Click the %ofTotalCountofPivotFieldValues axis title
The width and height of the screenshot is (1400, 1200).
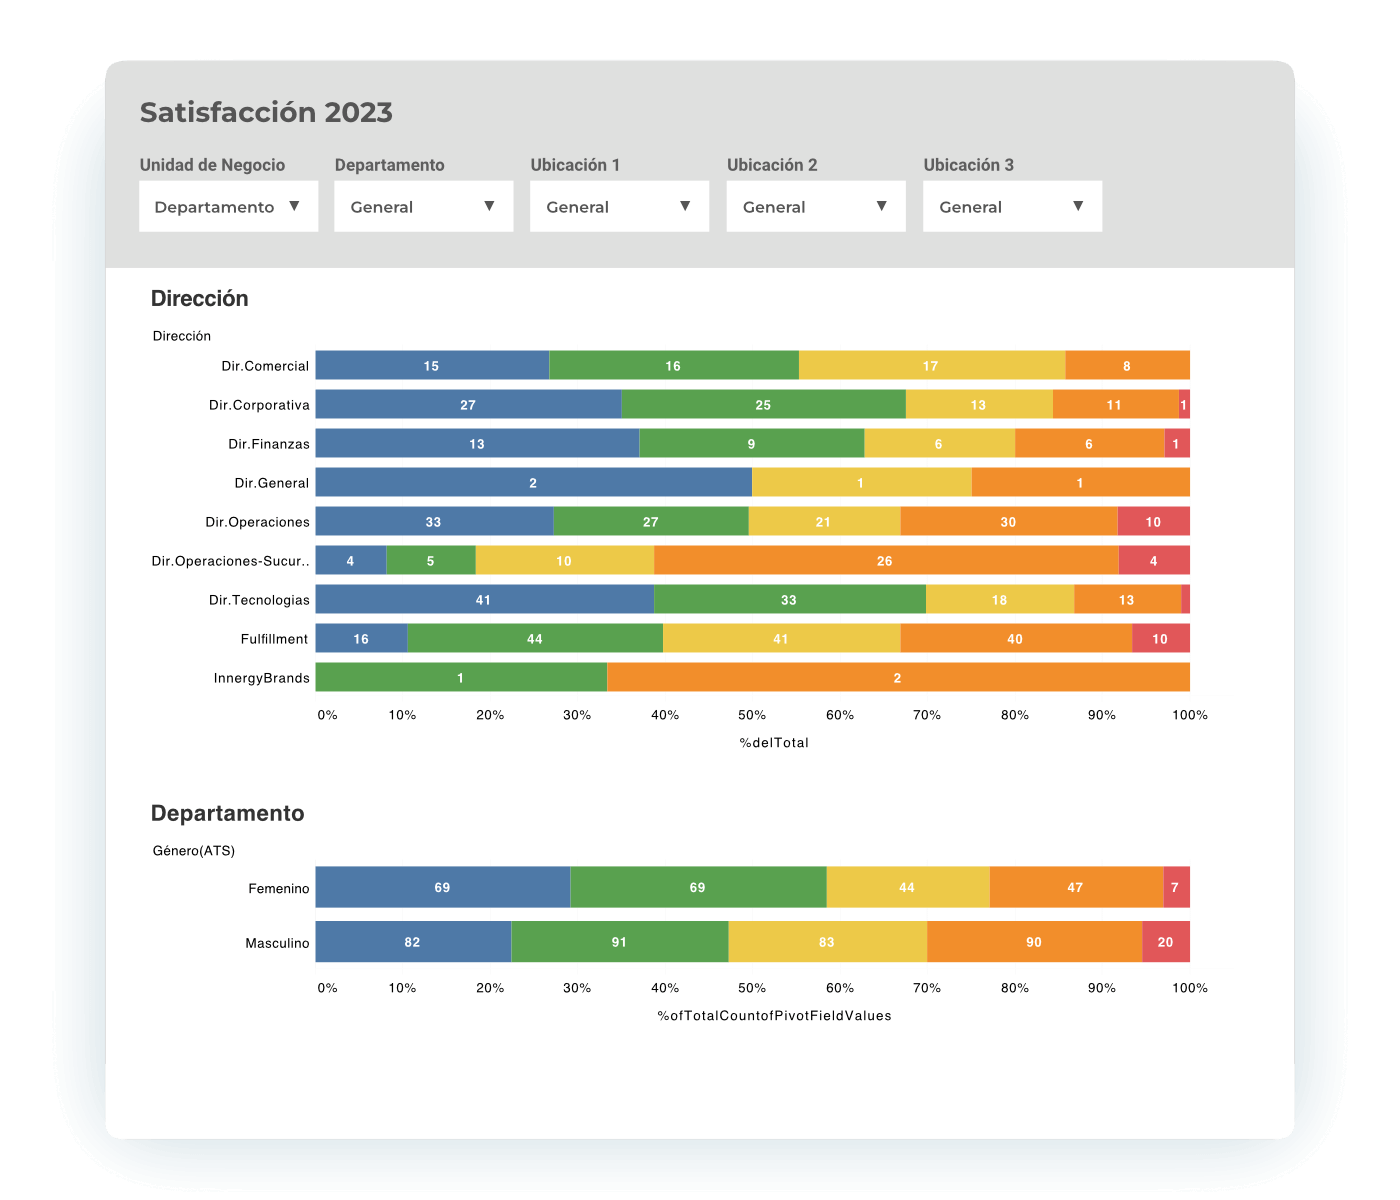click(774, 1016)
